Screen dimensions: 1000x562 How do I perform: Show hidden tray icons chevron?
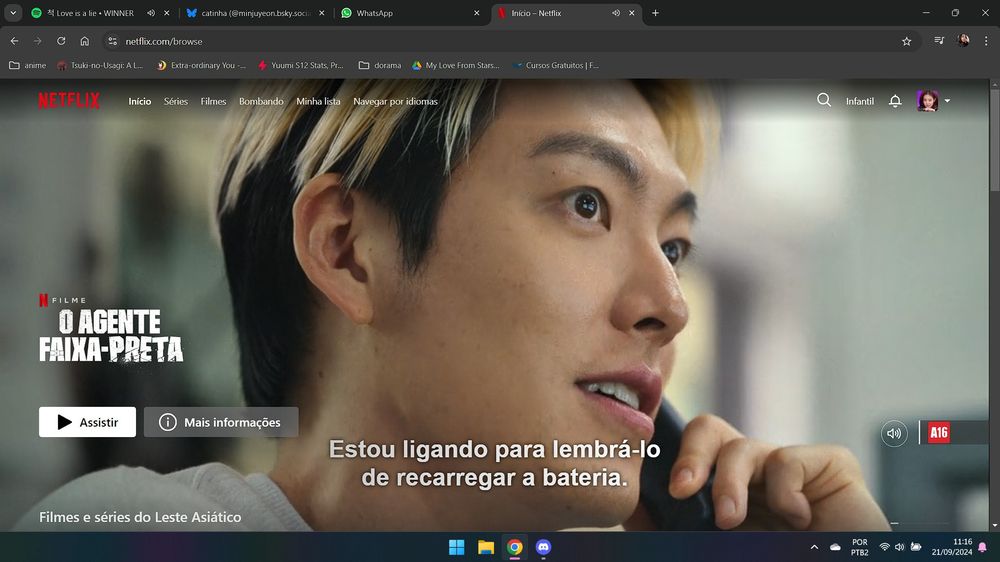(x=814, y=547)
